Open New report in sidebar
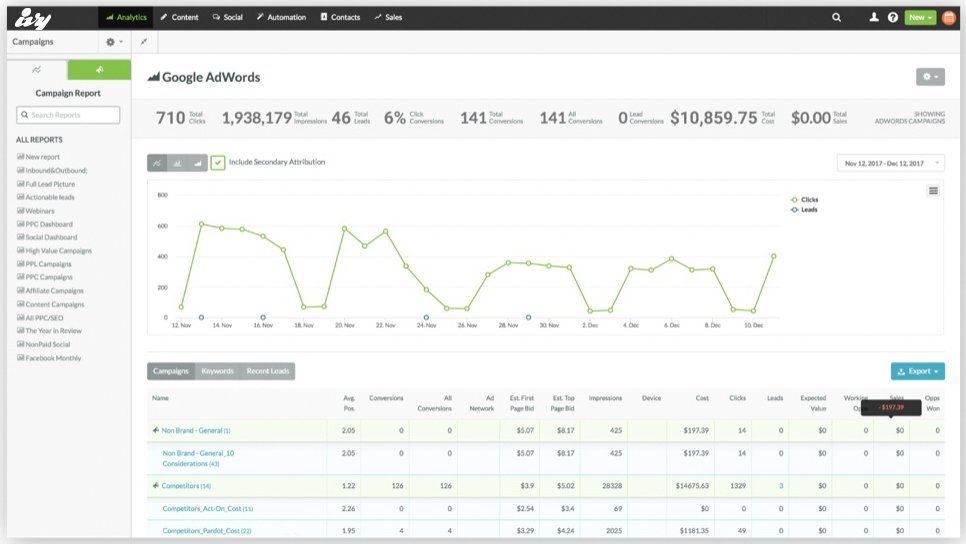Image resolution: width=966 pixels, height=544 pixels. [x=38, y=156]
